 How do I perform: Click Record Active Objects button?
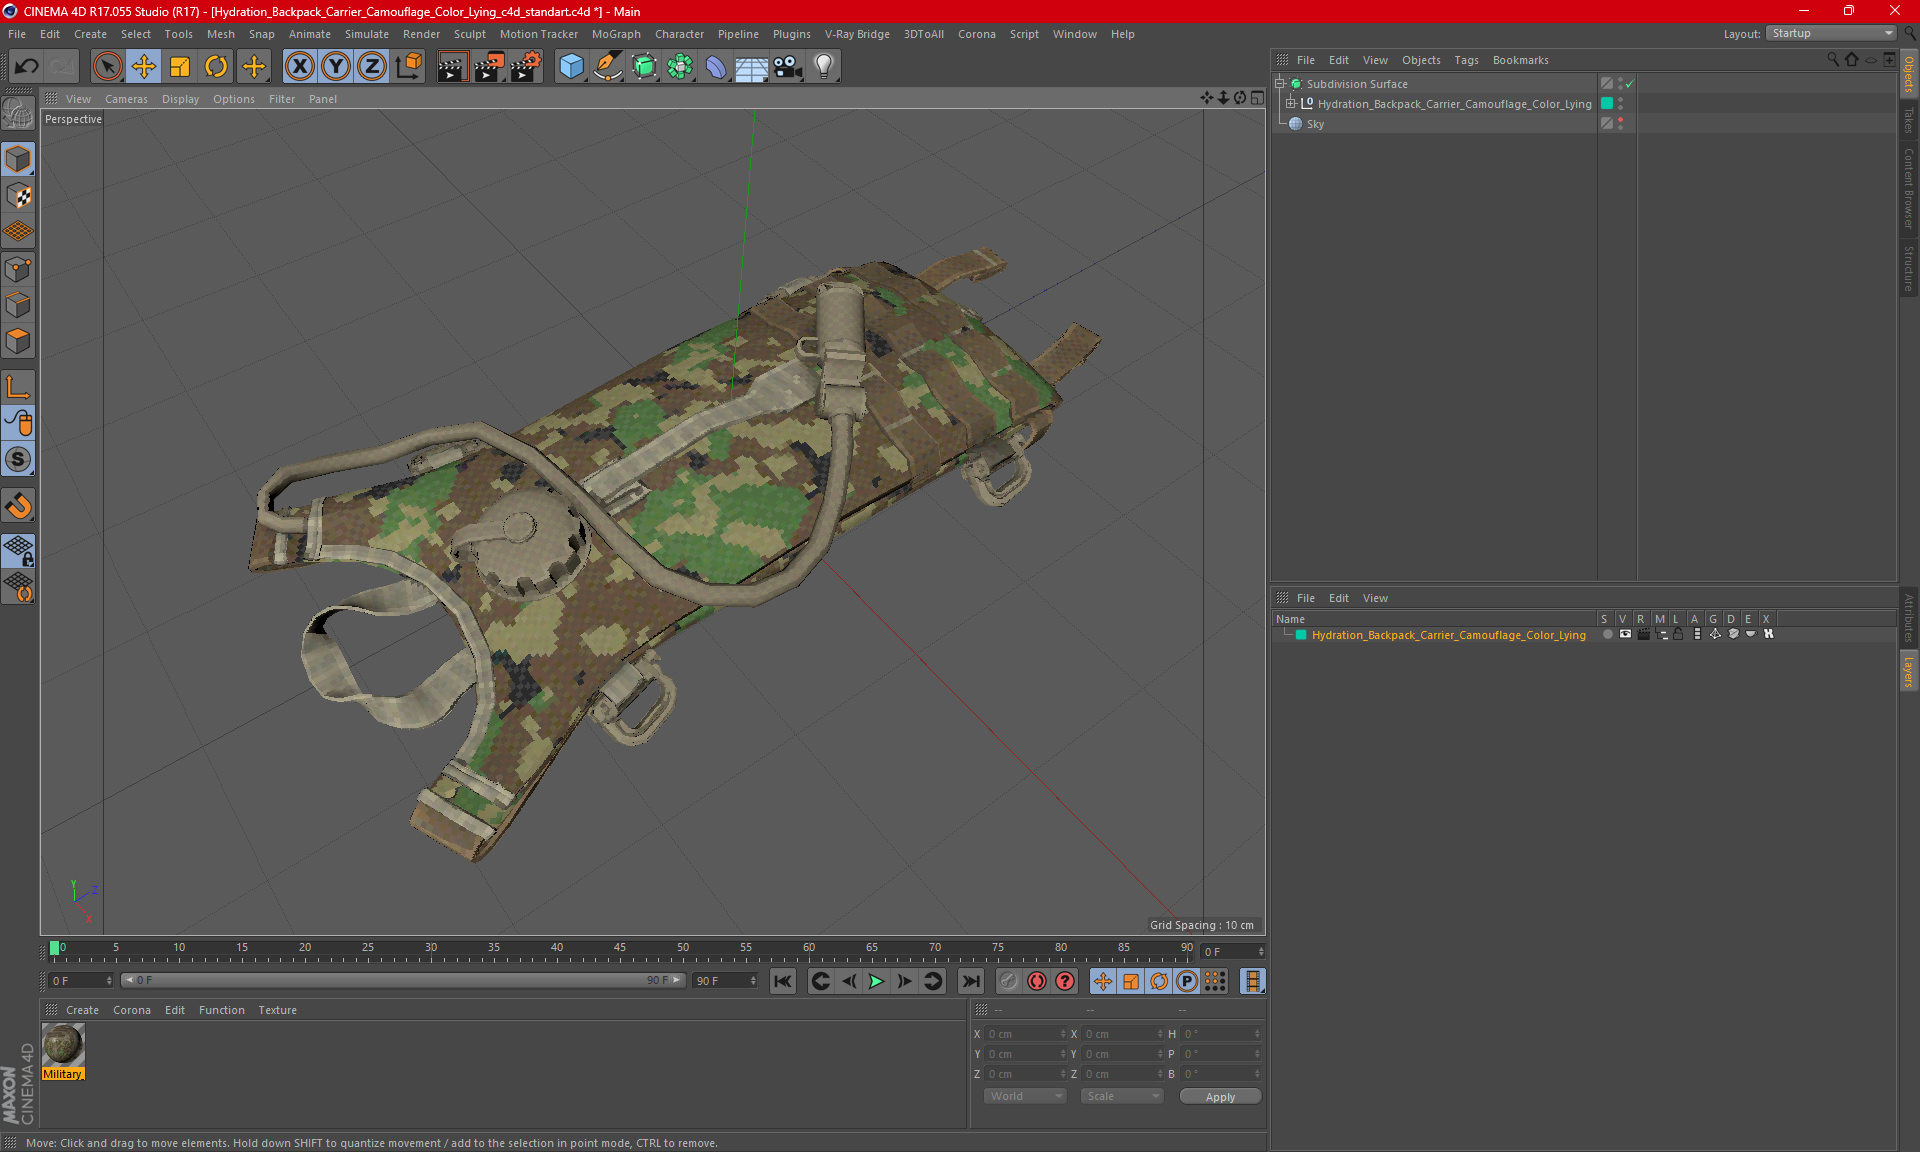[1009, 981]
